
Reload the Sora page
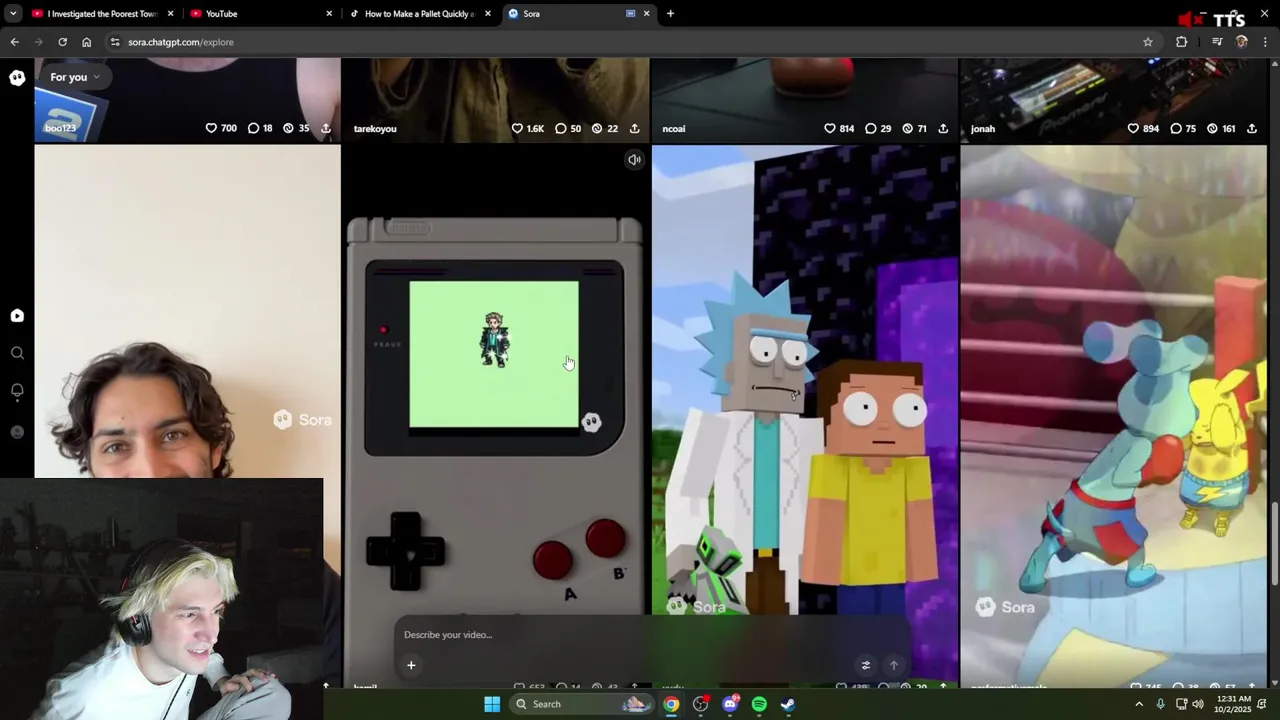pos(62,42)
